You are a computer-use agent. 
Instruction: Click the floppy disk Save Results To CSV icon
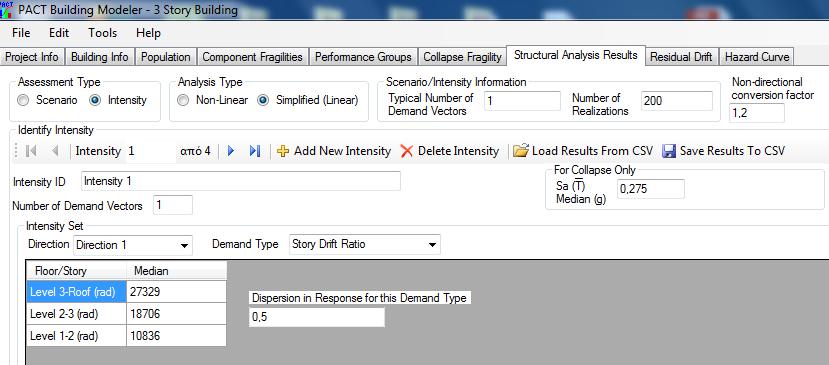669,151
